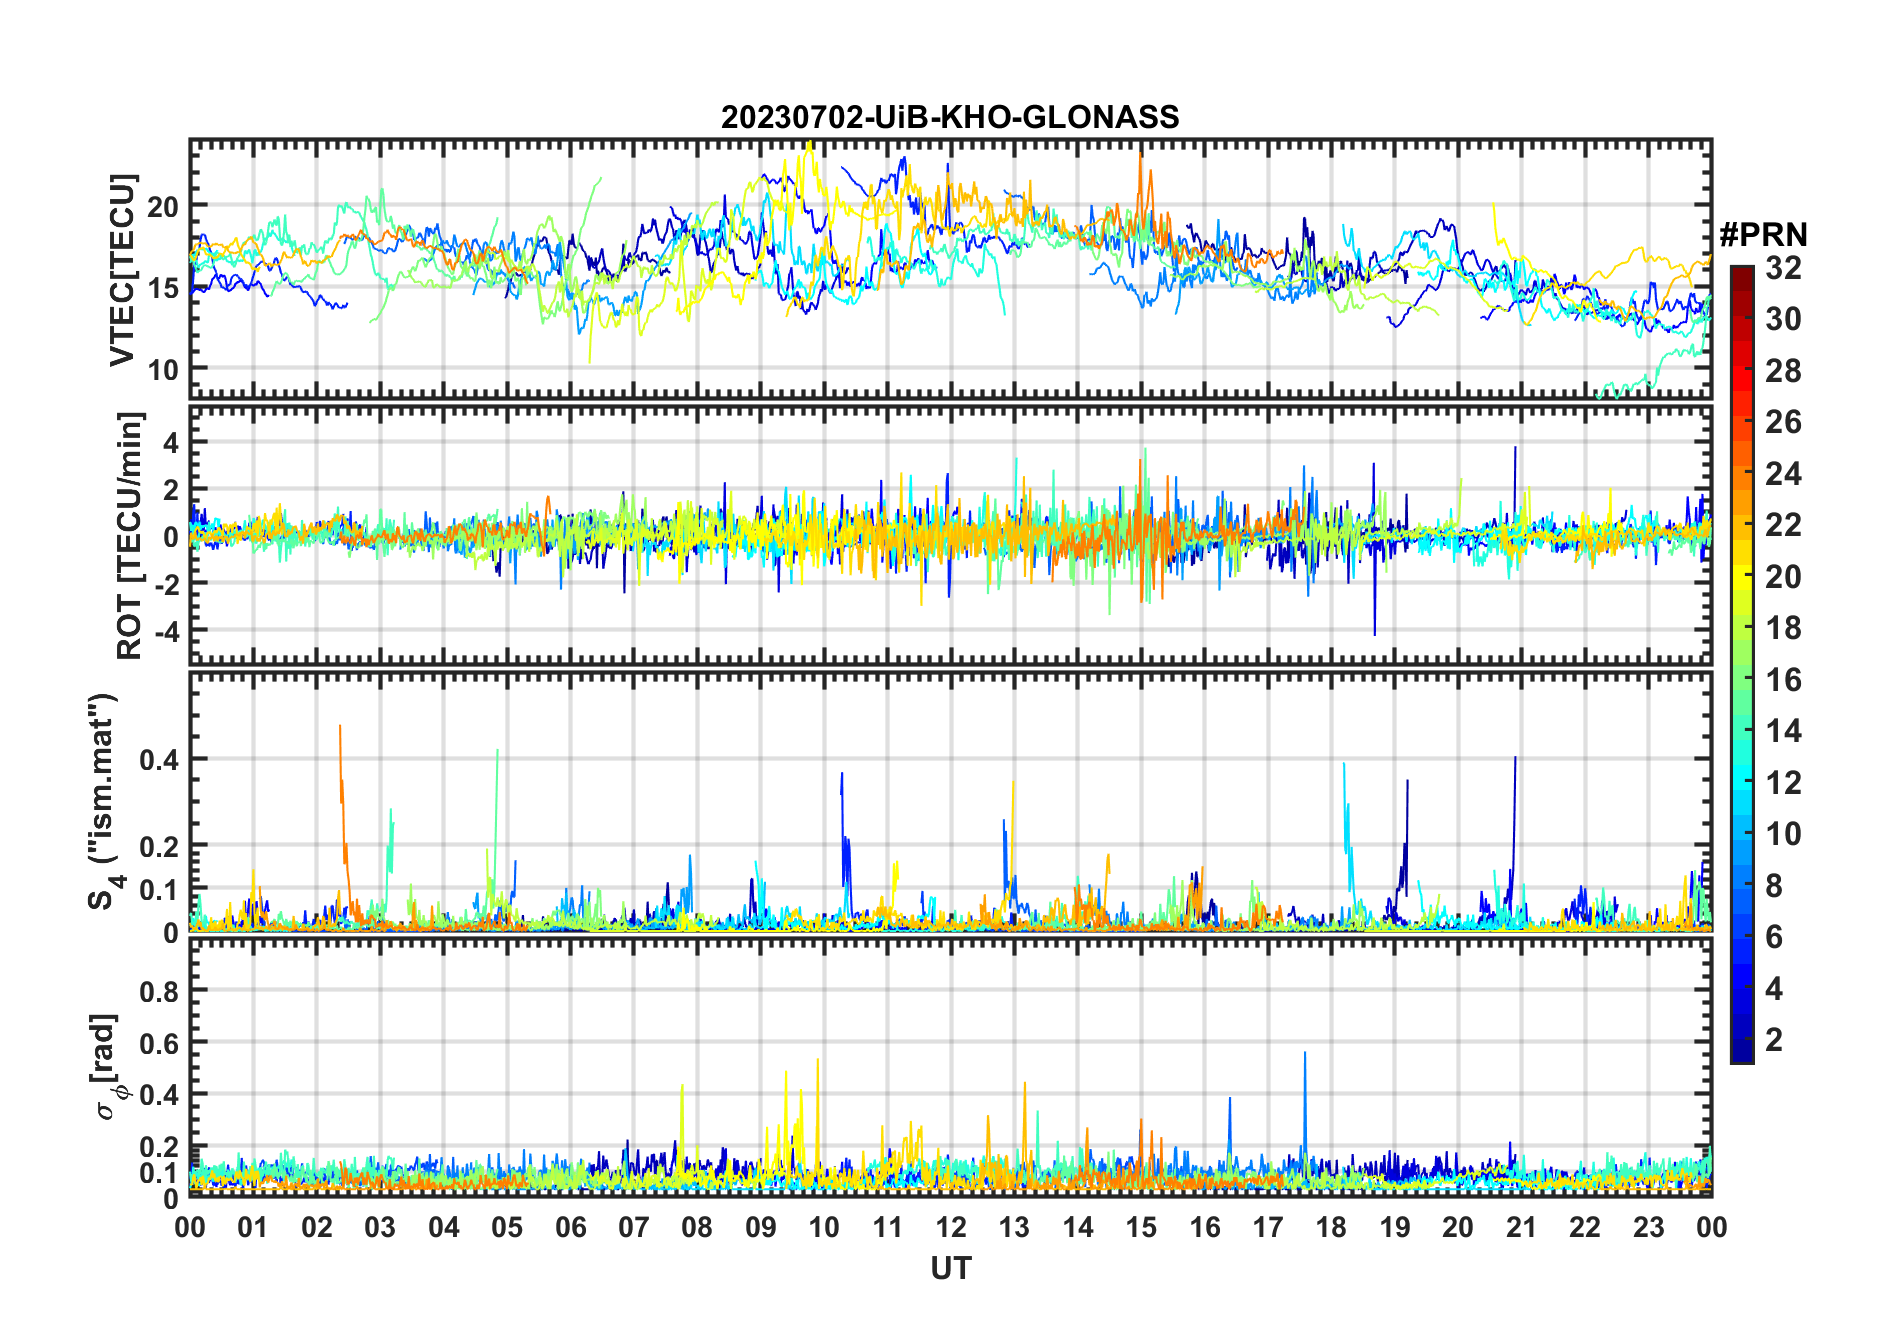Pick the colorbar tick label 32
The width and height of the screenshot is (1902, 1330).
tap(1783, 268)
